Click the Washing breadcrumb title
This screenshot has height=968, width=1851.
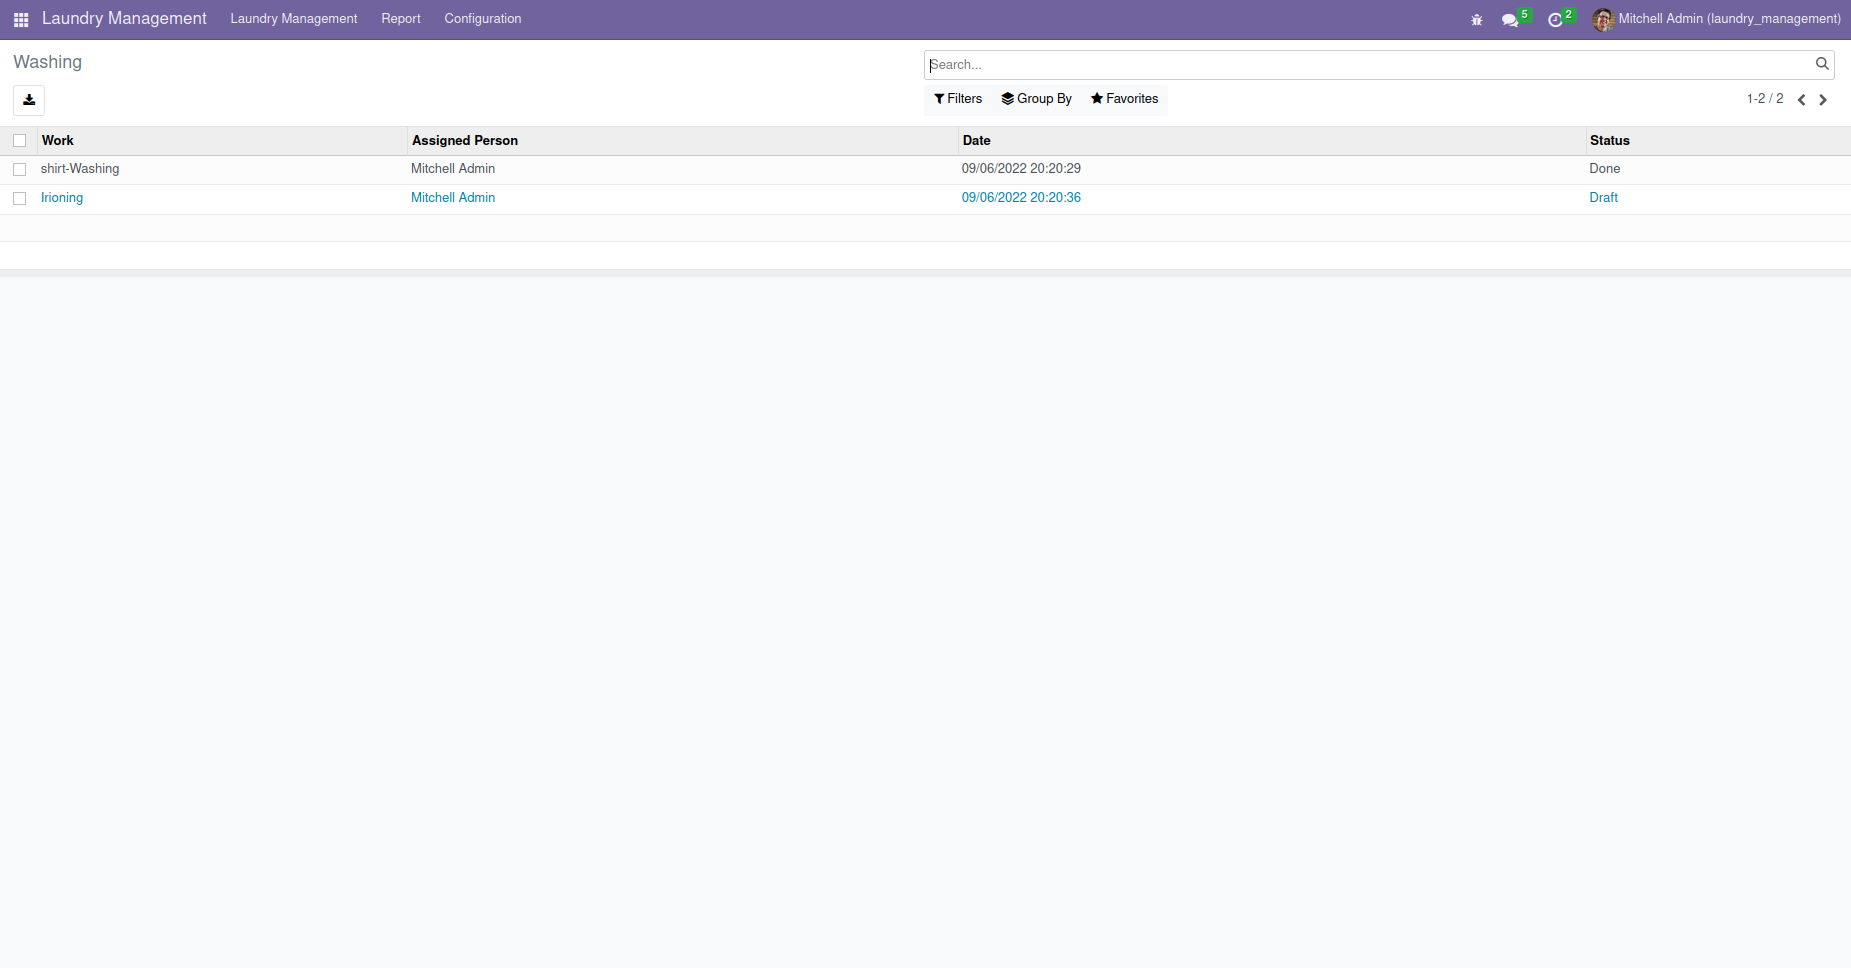(x=48, y=62)
